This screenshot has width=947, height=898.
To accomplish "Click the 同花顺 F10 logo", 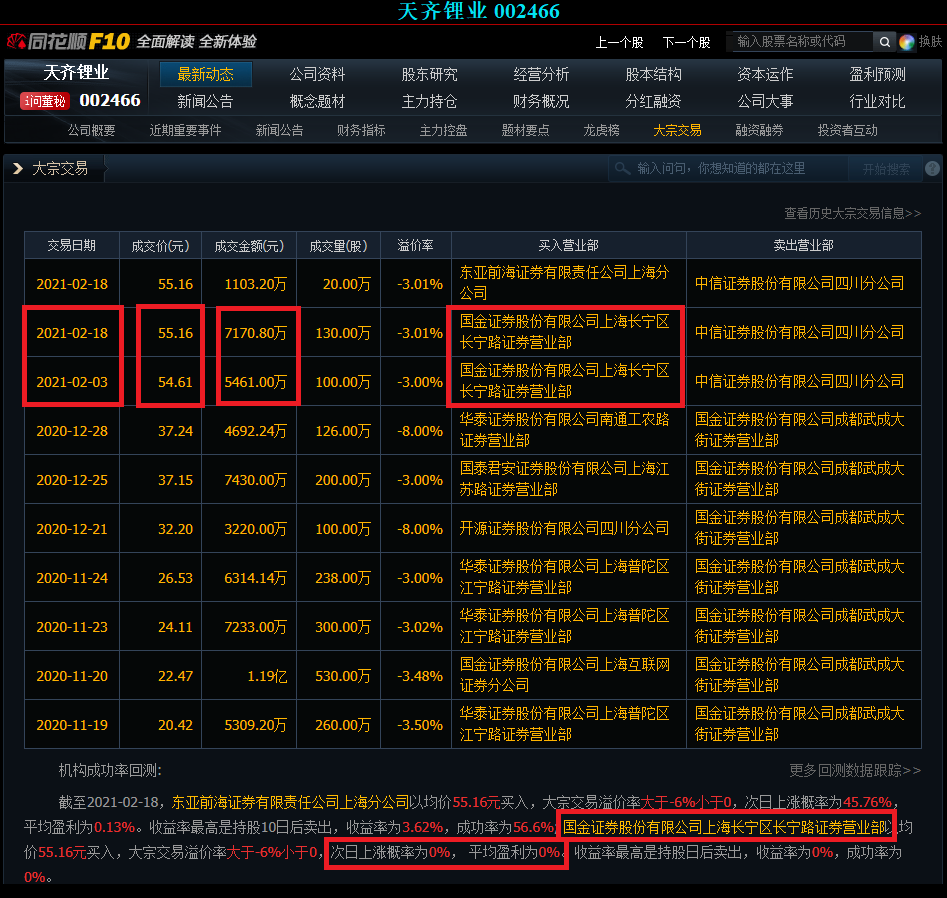I will 69,41.
